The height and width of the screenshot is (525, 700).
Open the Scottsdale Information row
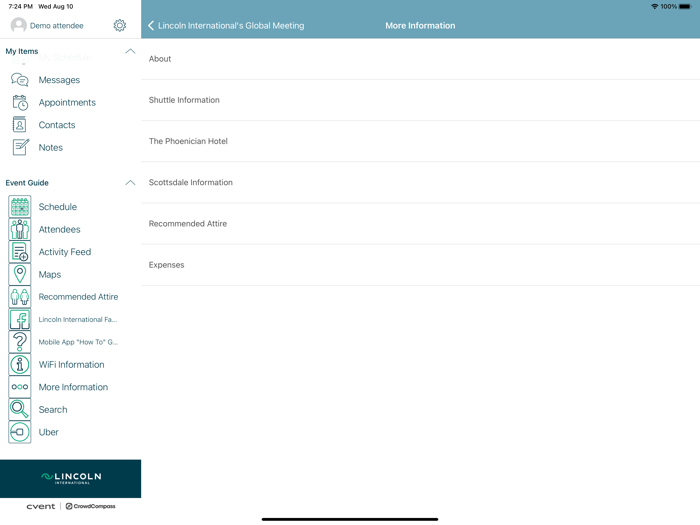pyautogui.click(x=421, y=182)
